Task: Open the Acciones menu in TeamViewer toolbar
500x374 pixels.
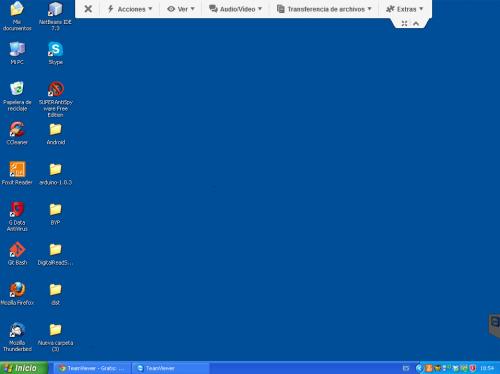Action: (x=130, y=9)
